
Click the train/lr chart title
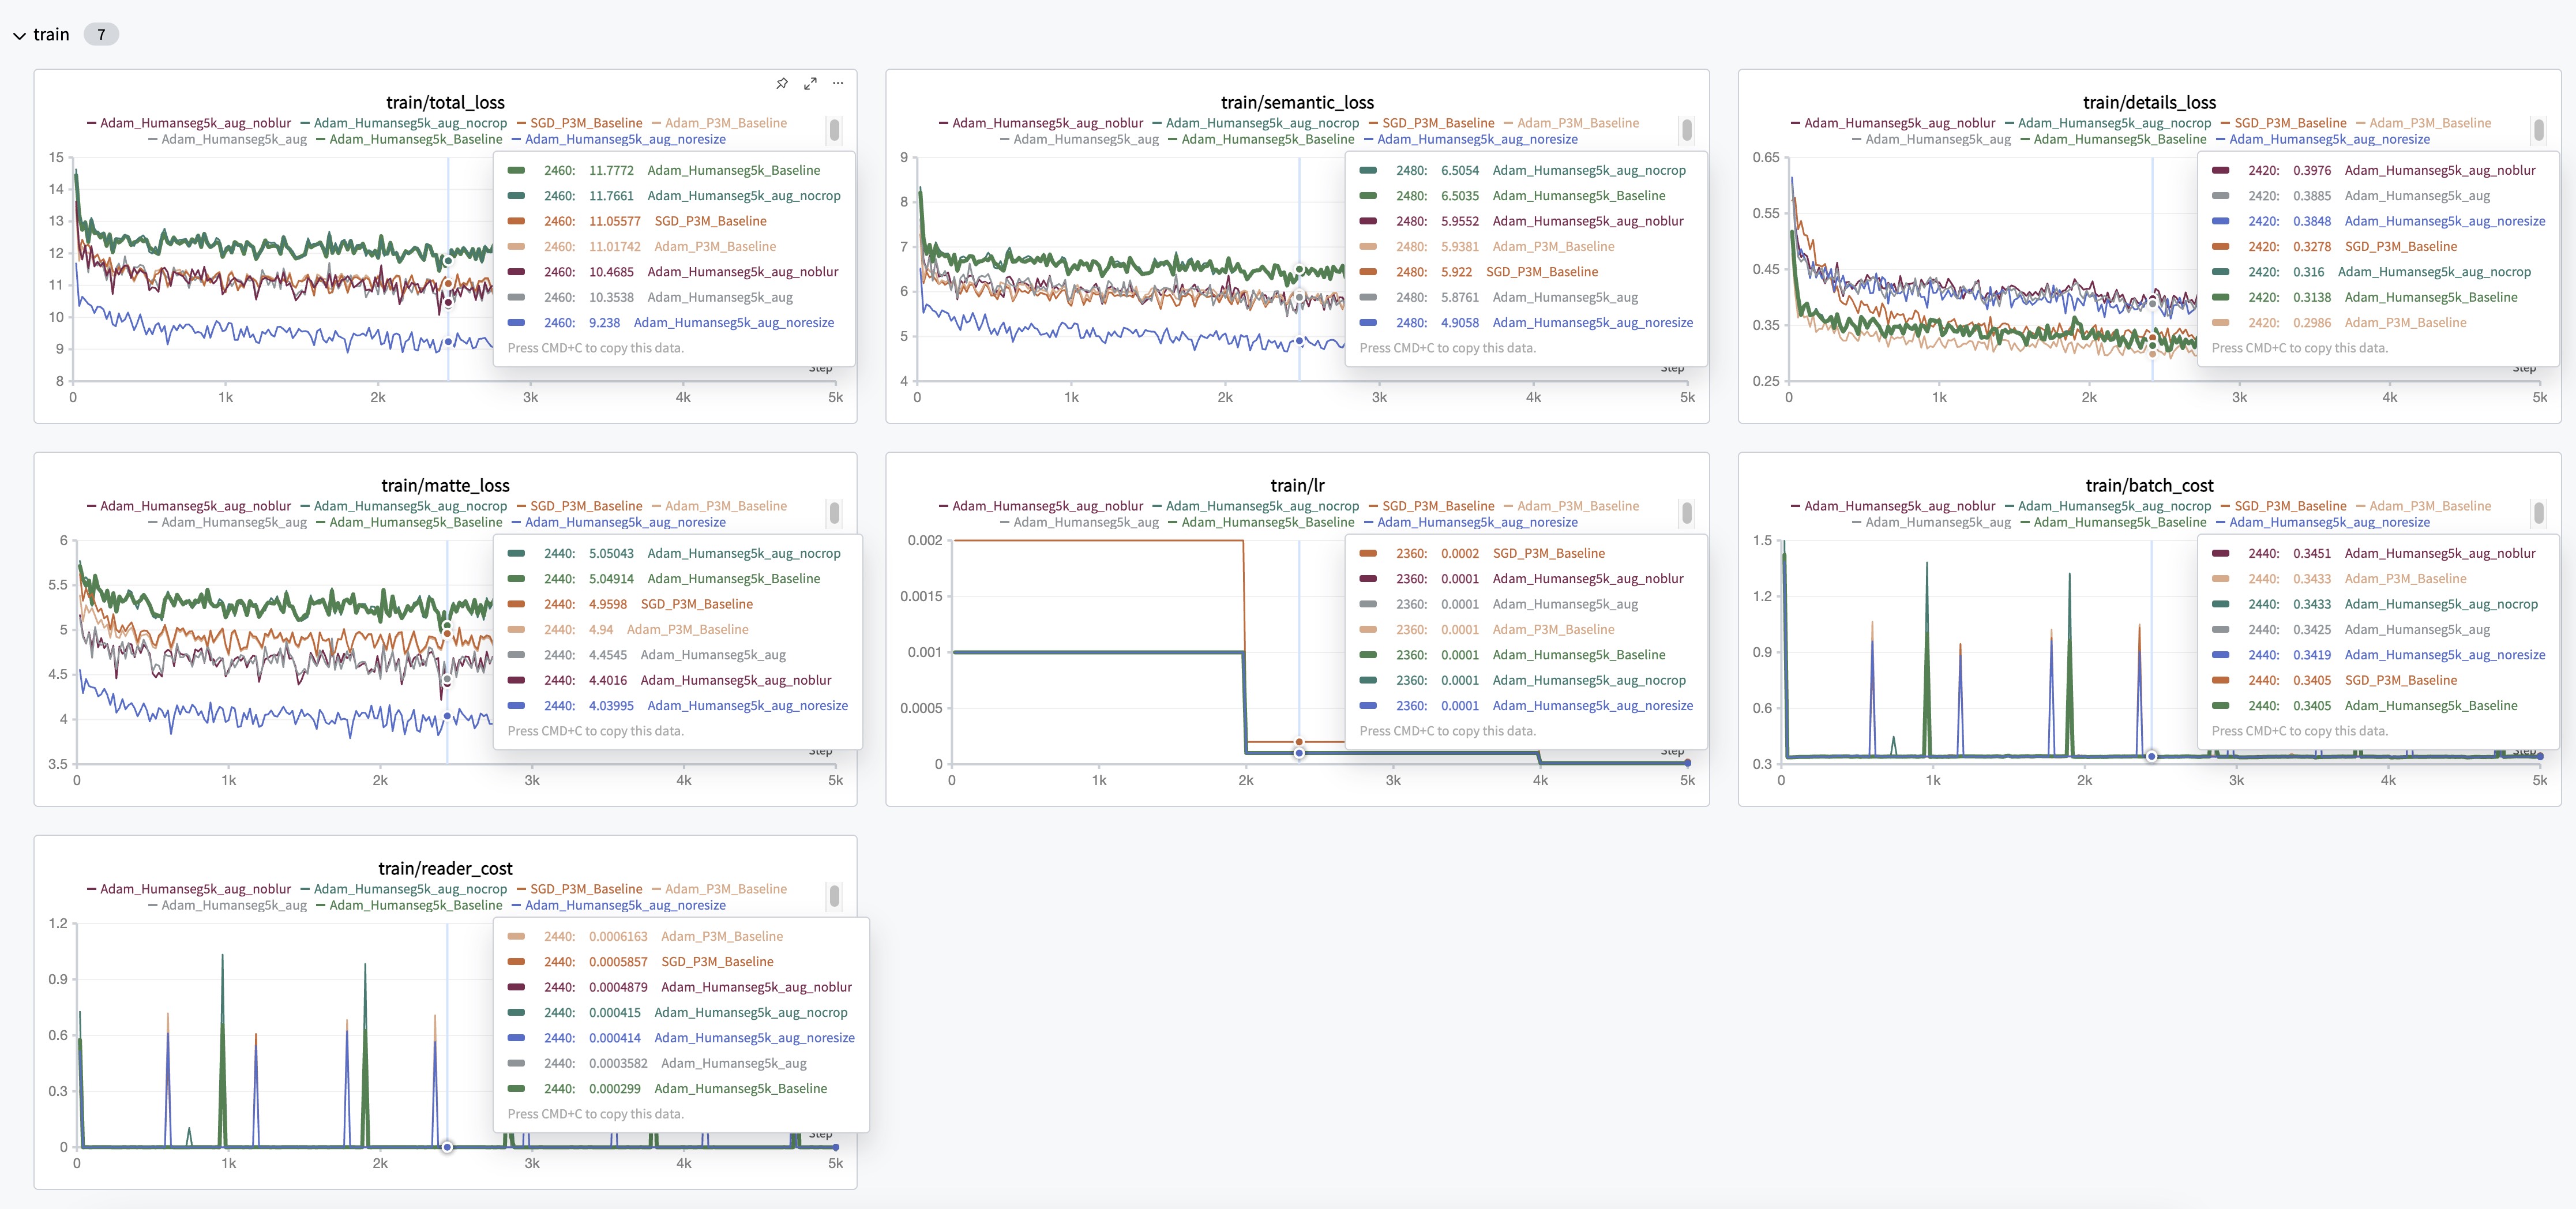tap(1297, 485)
